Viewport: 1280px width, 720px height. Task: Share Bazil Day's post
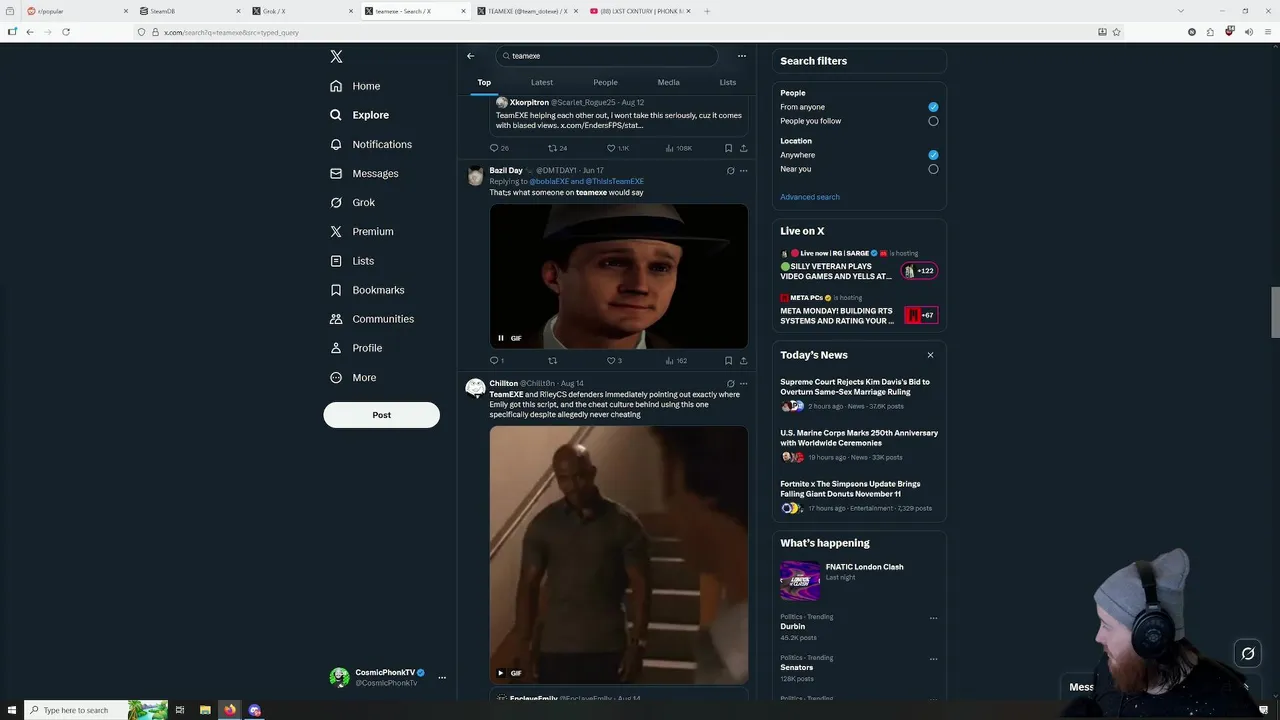tap(743, 361)
